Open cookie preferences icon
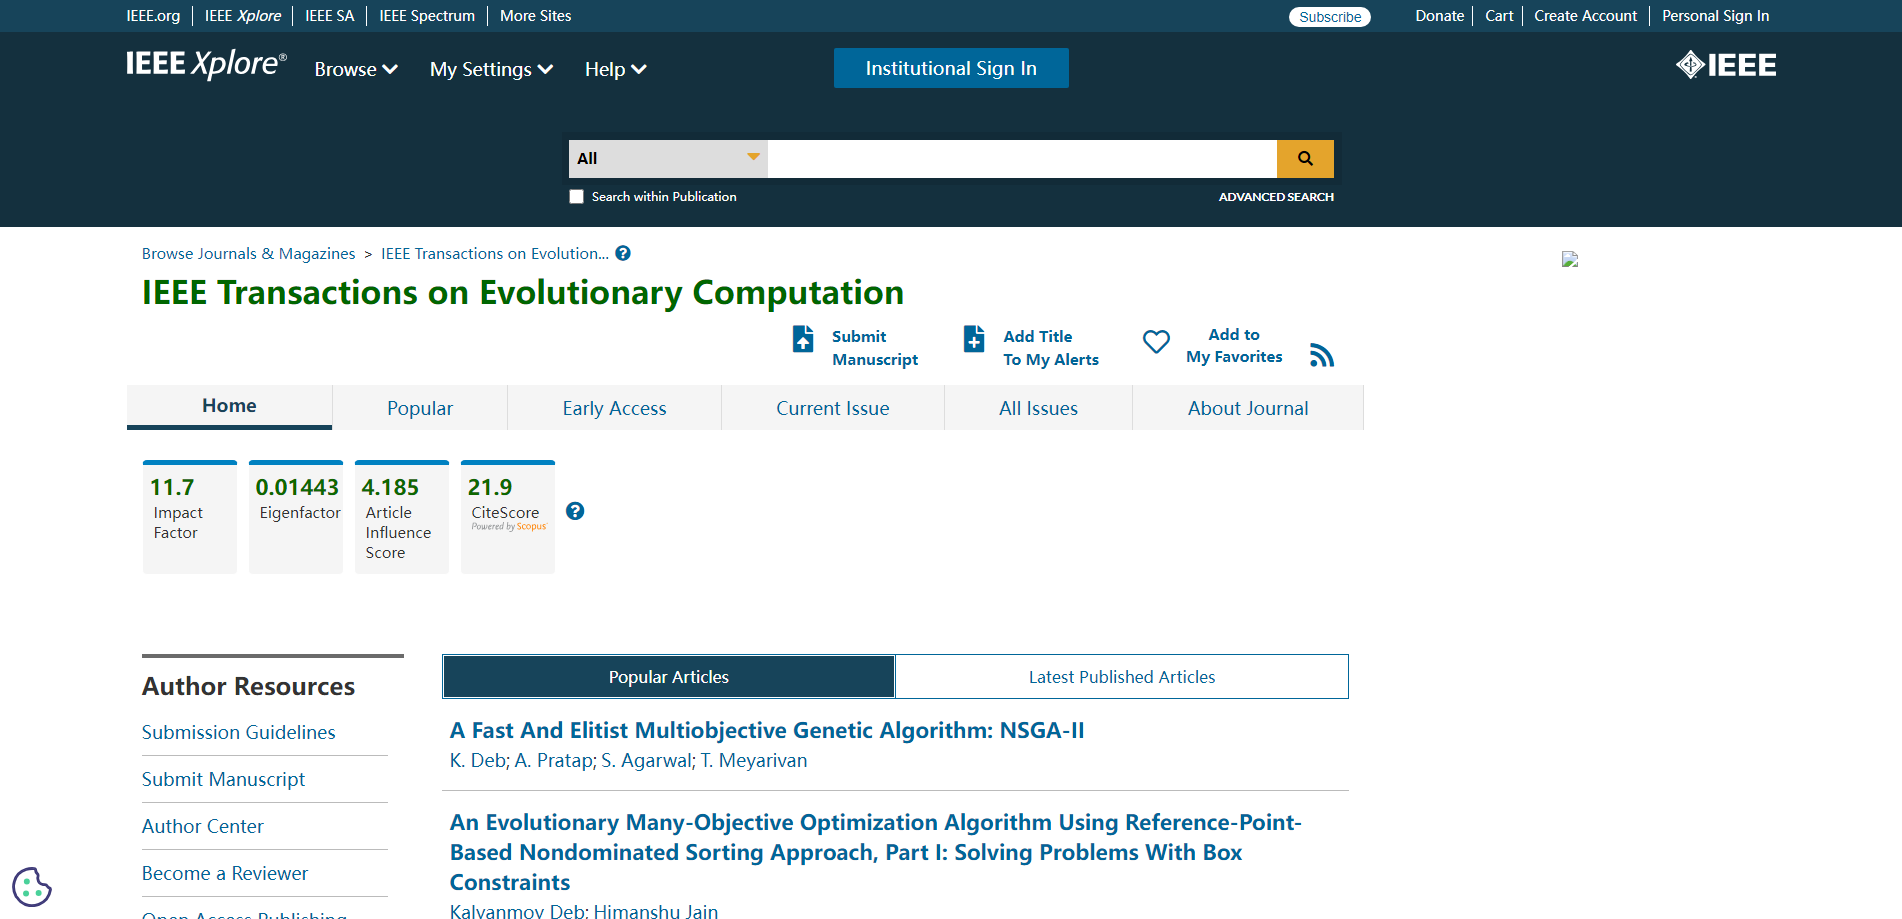Image resolution: width=1902 pixels, height=919 pixels. pos(32,887)
